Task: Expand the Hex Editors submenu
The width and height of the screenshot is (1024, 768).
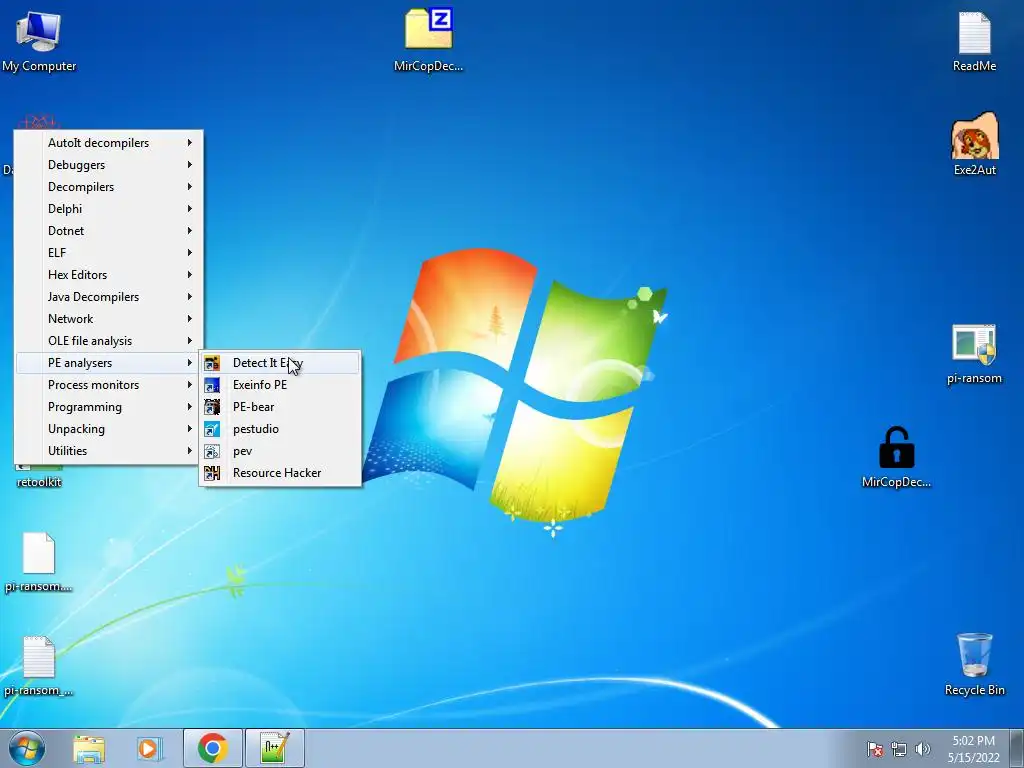Action: pos(108,275)
